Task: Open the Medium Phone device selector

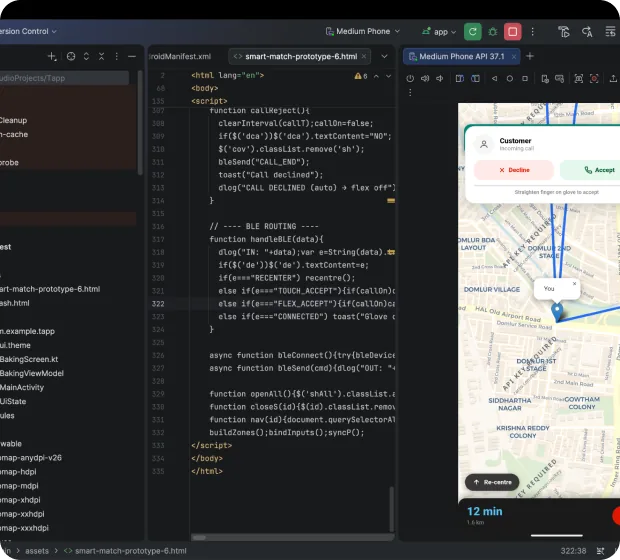Action: [x=363, y=31]
